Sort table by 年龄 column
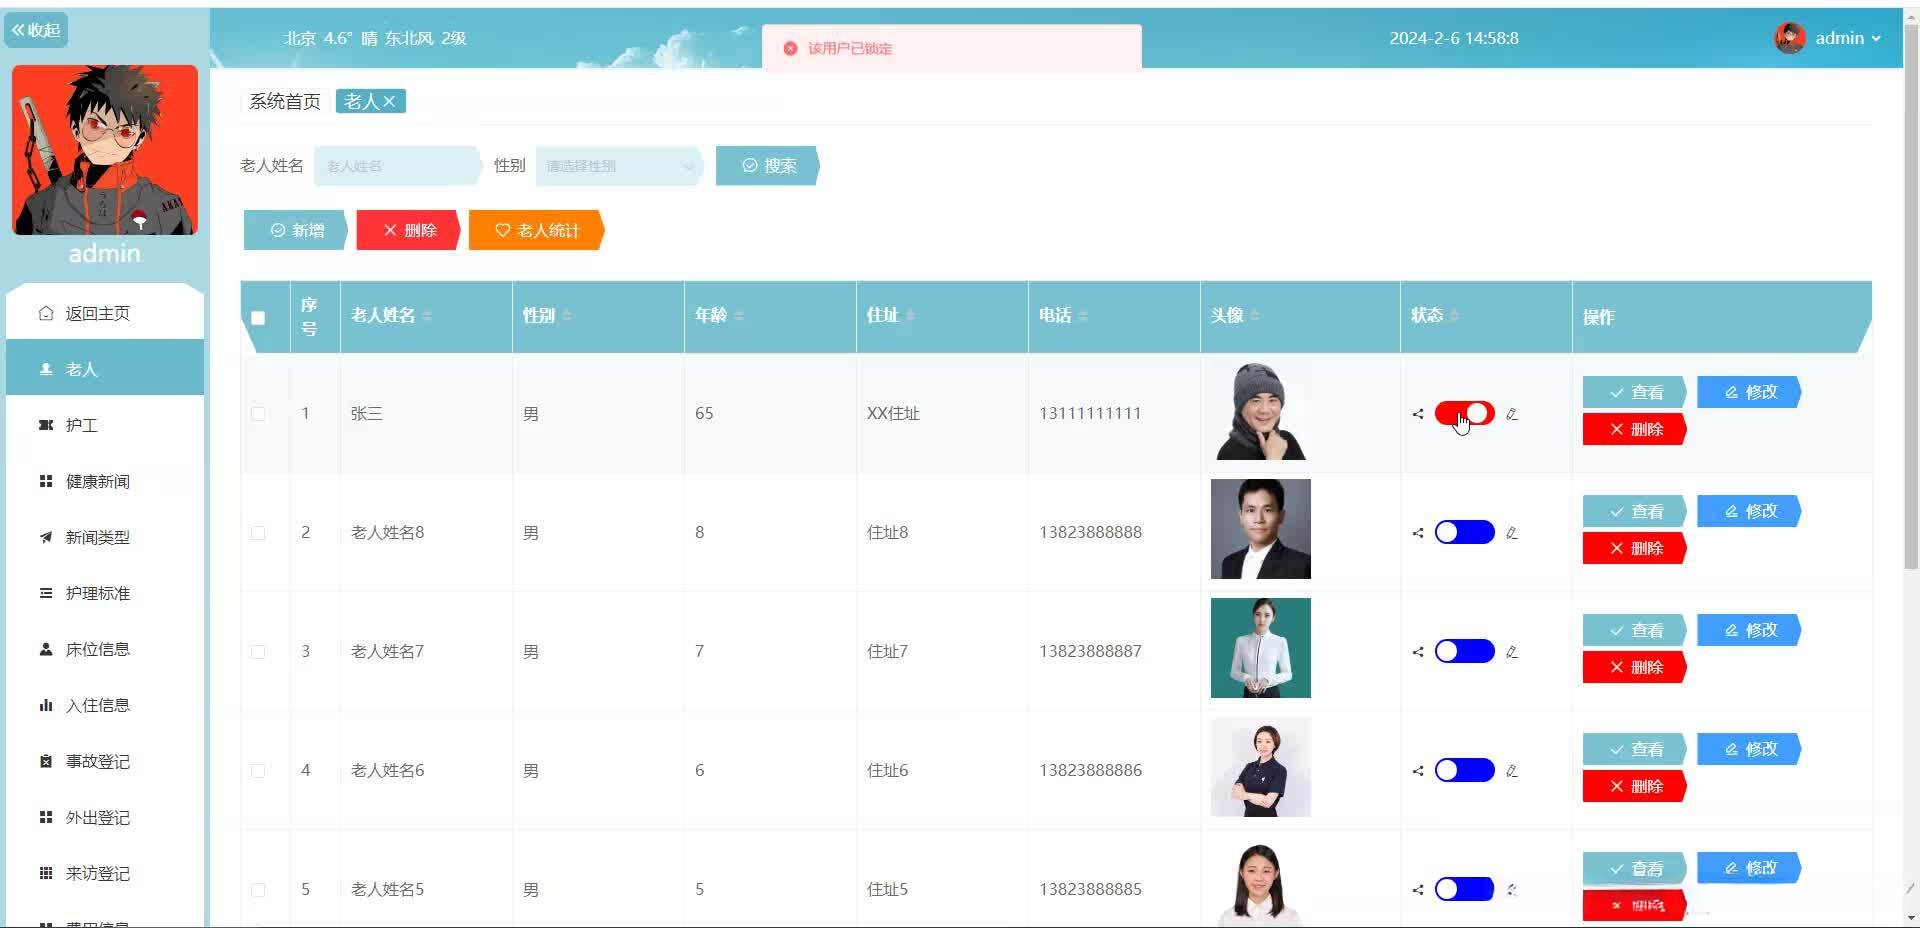 (738, 316)
